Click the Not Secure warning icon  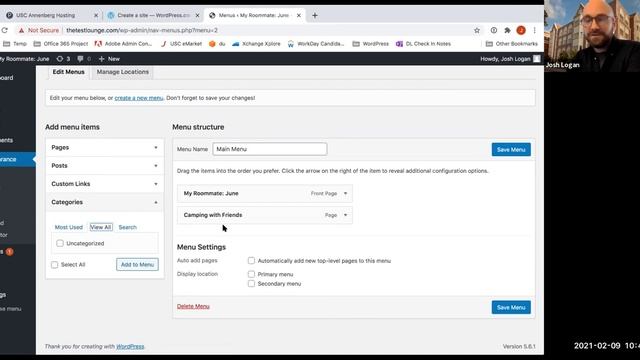[x=21, y=30]
